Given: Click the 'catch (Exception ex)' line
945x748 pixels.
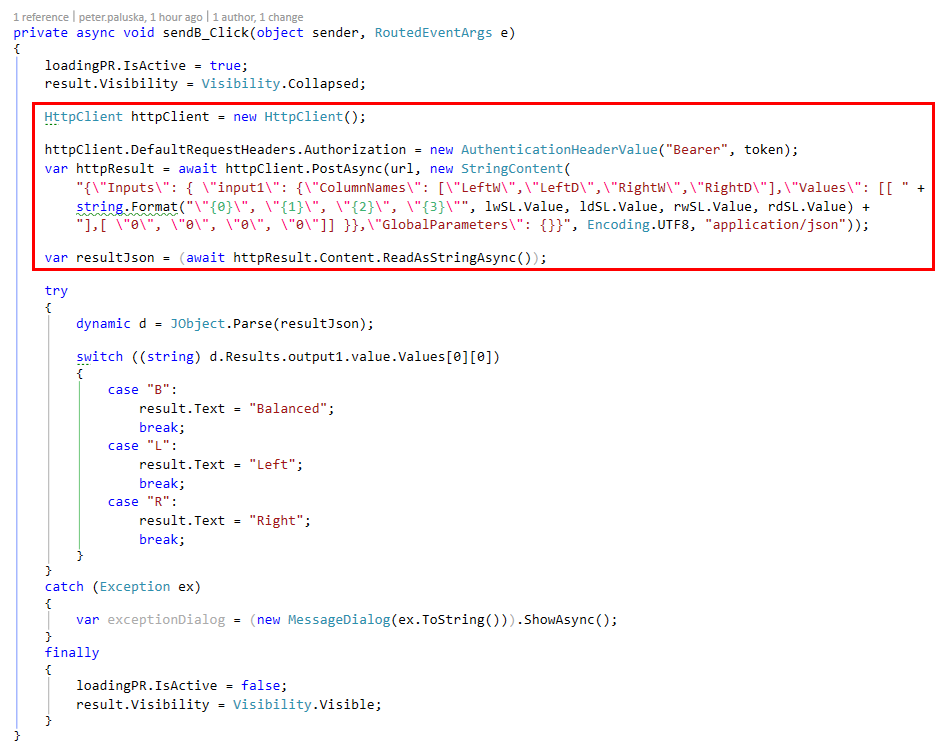Looking at the screenshot, I should pos(122,586).
